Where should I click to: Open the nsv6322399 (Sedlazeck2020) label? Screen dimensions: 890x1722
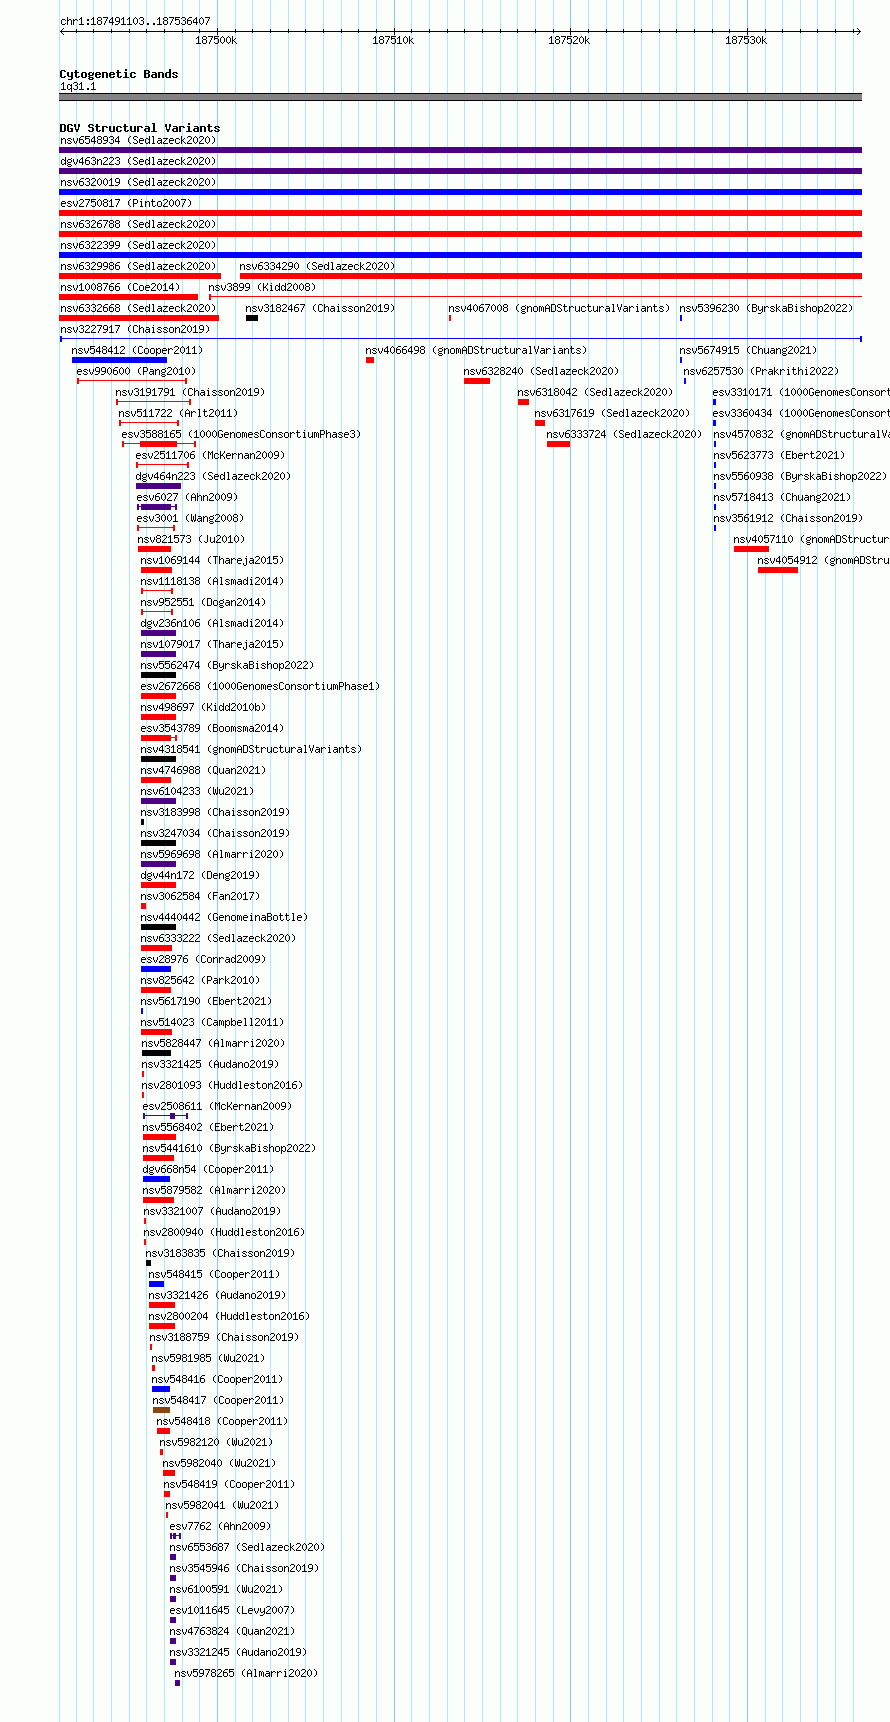(138, 245)
